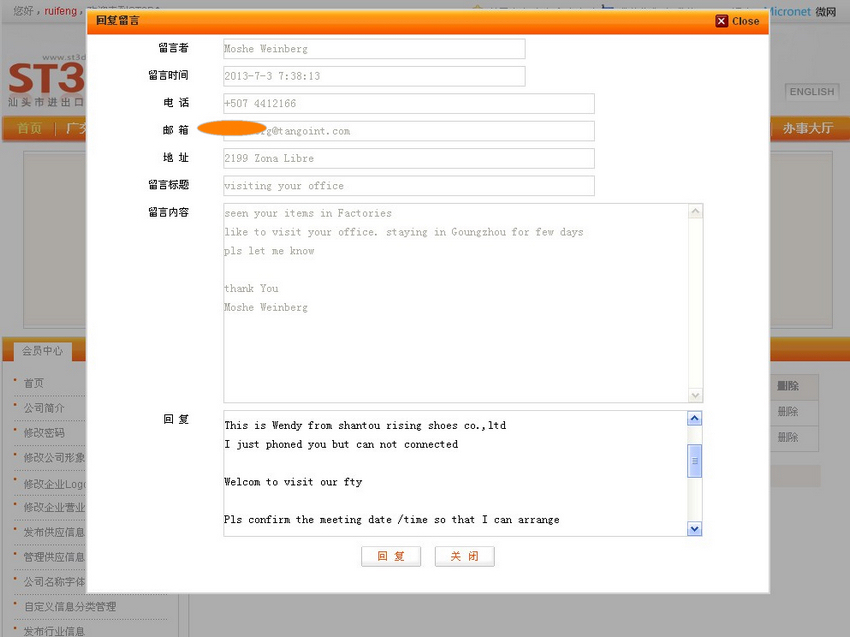Open 自定义信息分类管理 in the sidebar
Viewport: 850px width, 637px height.
tap(70, 607)
